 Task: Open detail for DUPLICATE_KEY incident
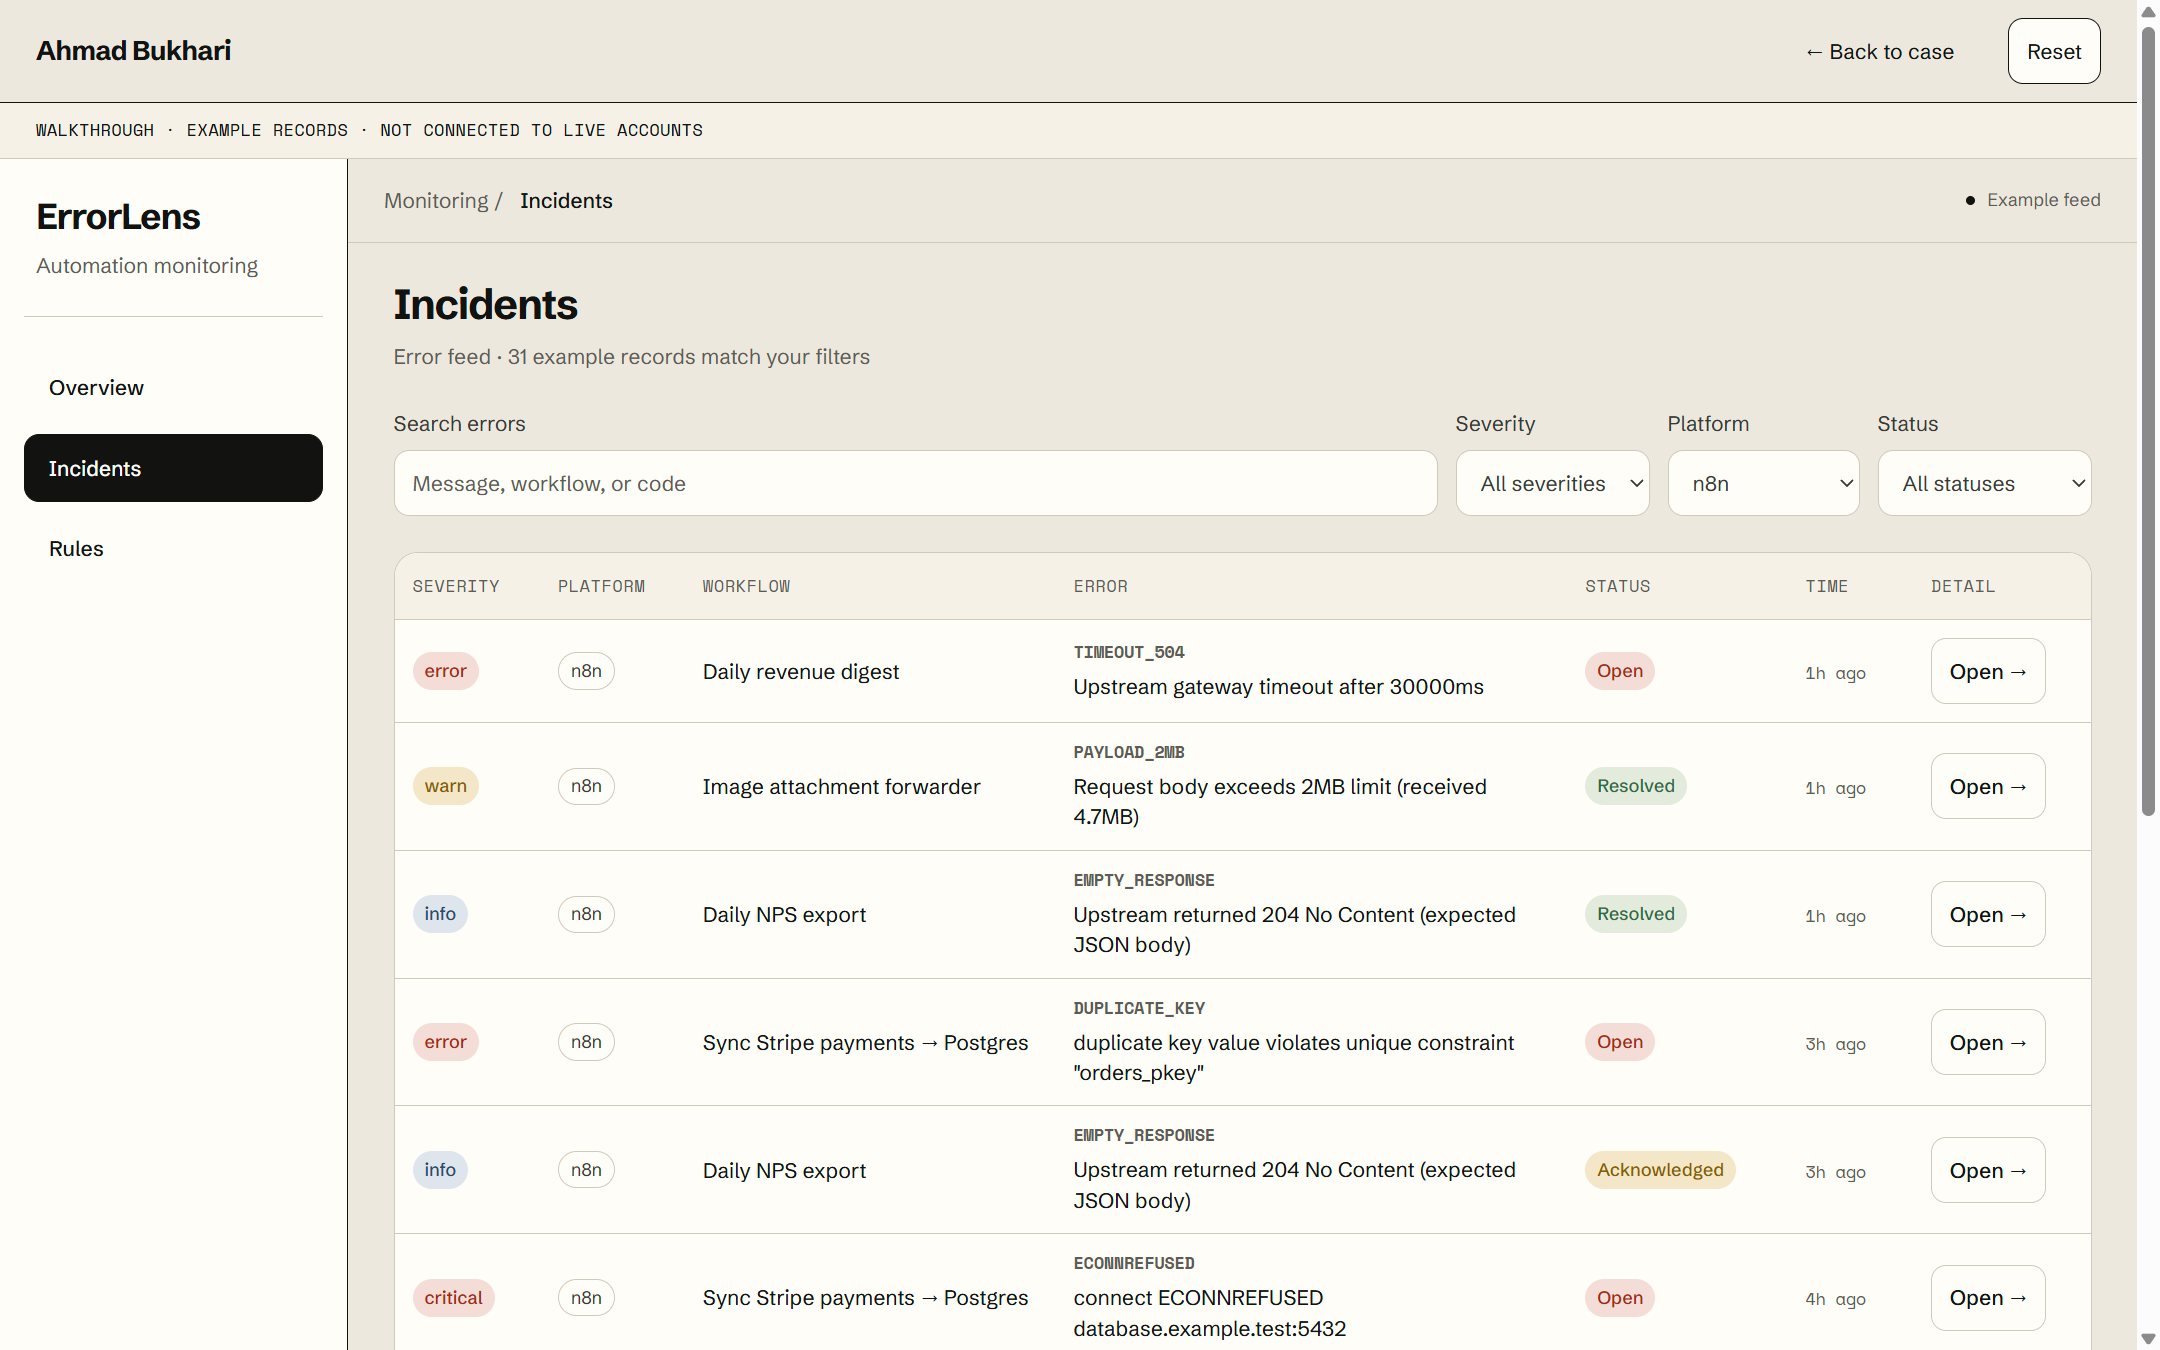[1988, 1042]
